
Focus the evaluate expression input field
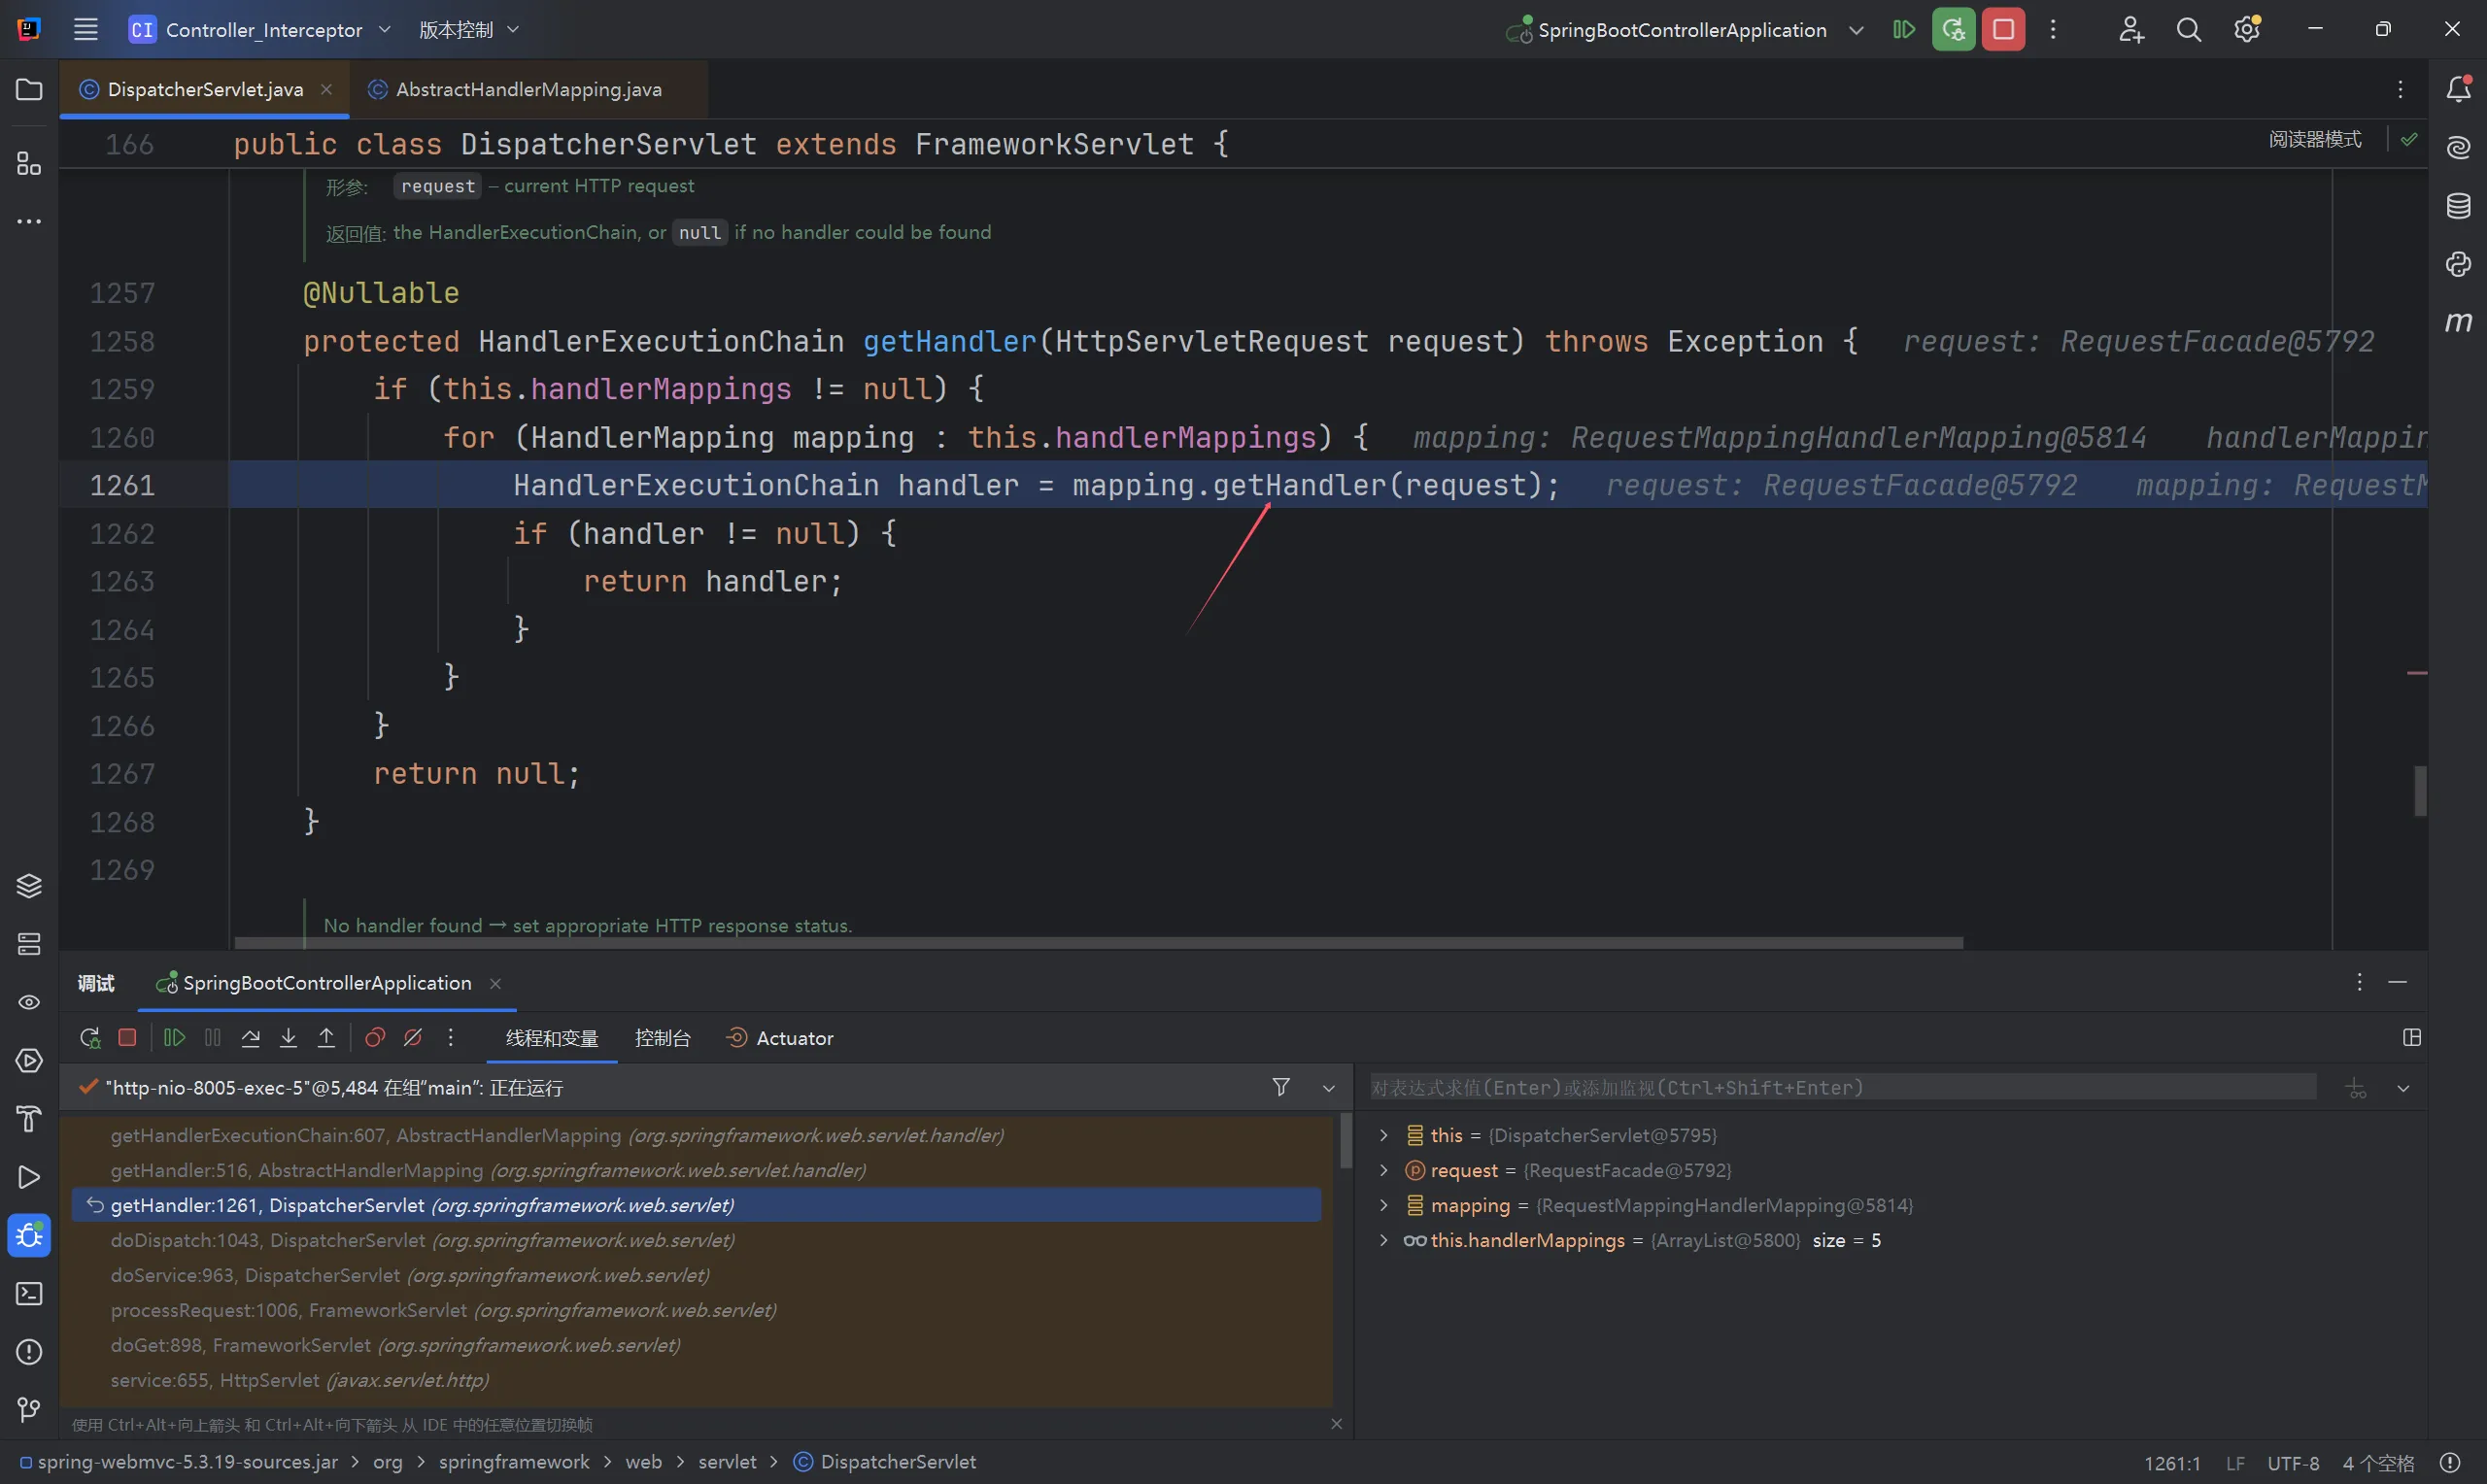1842,1087
